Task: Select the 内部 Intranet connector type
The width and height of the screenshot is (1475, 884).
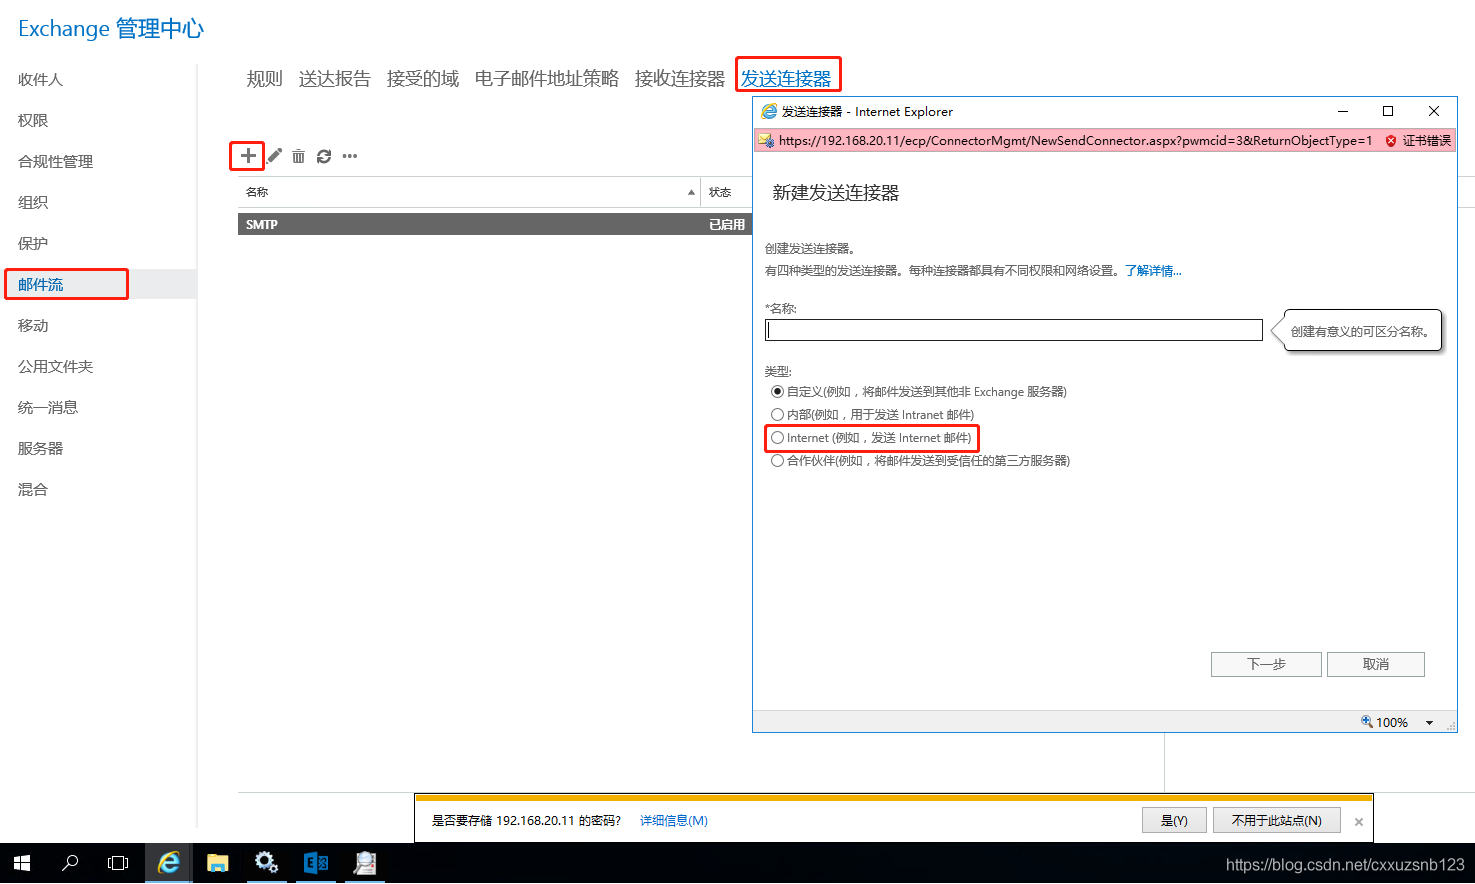Action: pyautogui.click(x=777, y=415)
